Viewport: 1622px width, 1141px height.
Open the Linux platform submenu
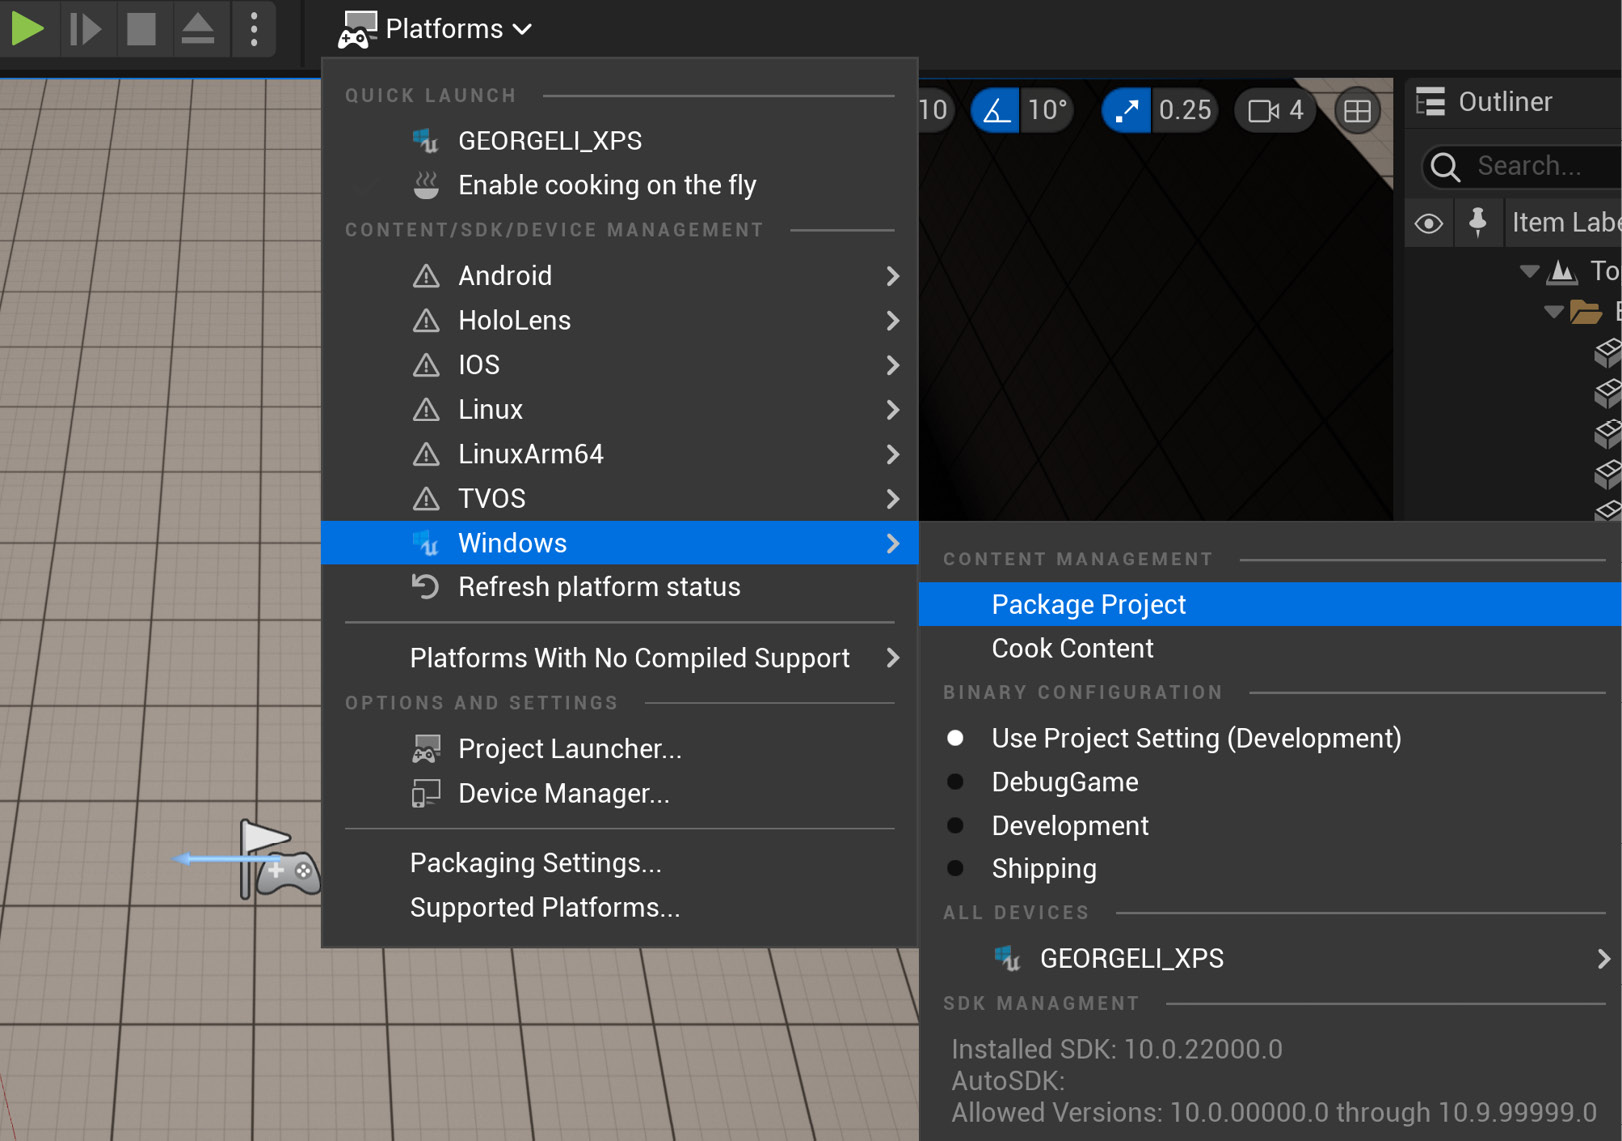click(619, 409)
